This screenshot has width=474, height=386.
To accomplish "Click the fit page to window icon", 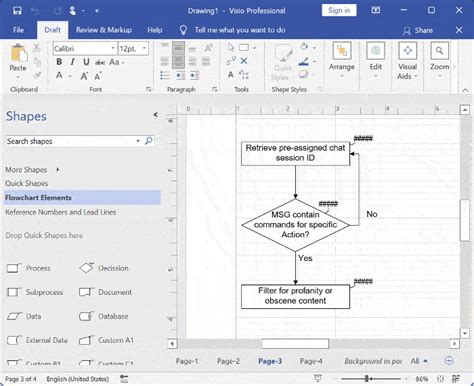I will tap(440, 379).
